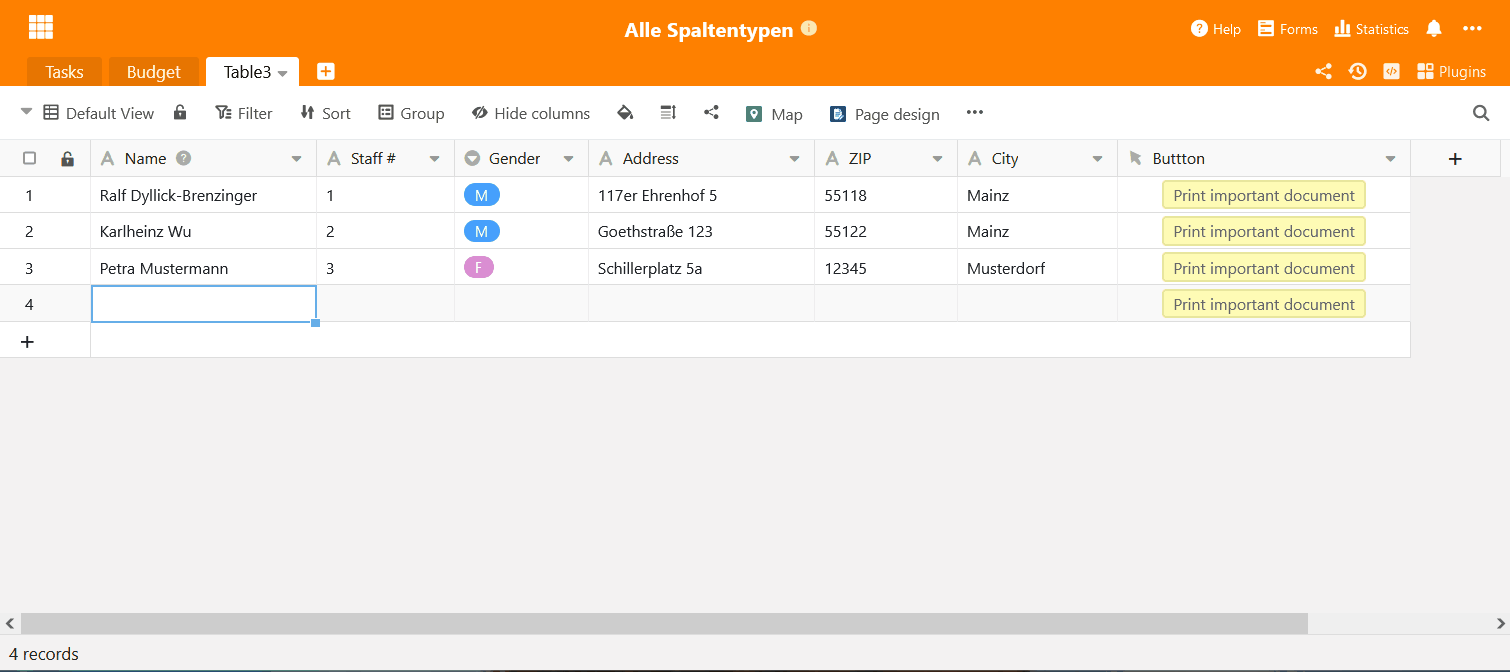Open the Statistics link in header

pyautogui.click(x=1371, y=29)
